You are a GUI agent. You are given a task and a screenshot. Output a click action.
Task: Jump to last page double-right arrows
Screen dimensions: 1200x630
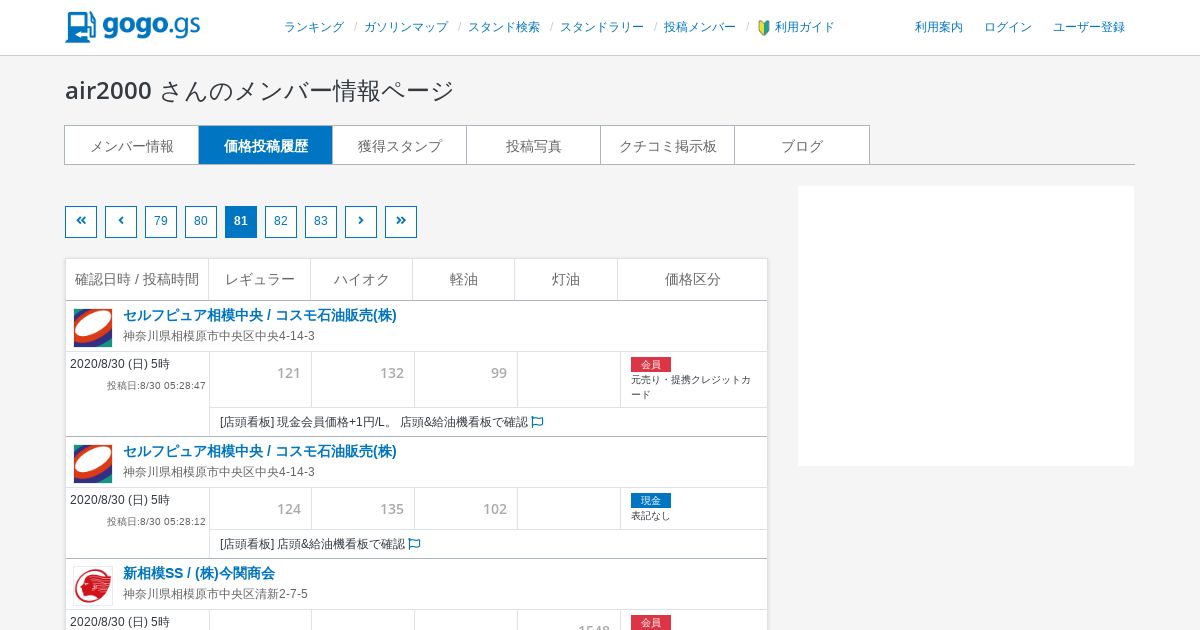(401, 222)
